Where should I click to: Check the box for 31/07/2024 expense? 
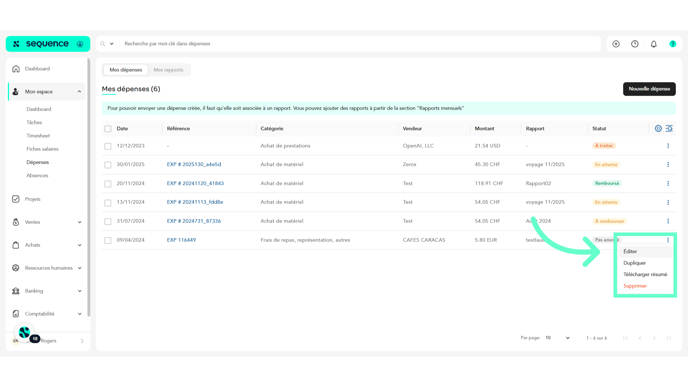click(x=108, y=222)
